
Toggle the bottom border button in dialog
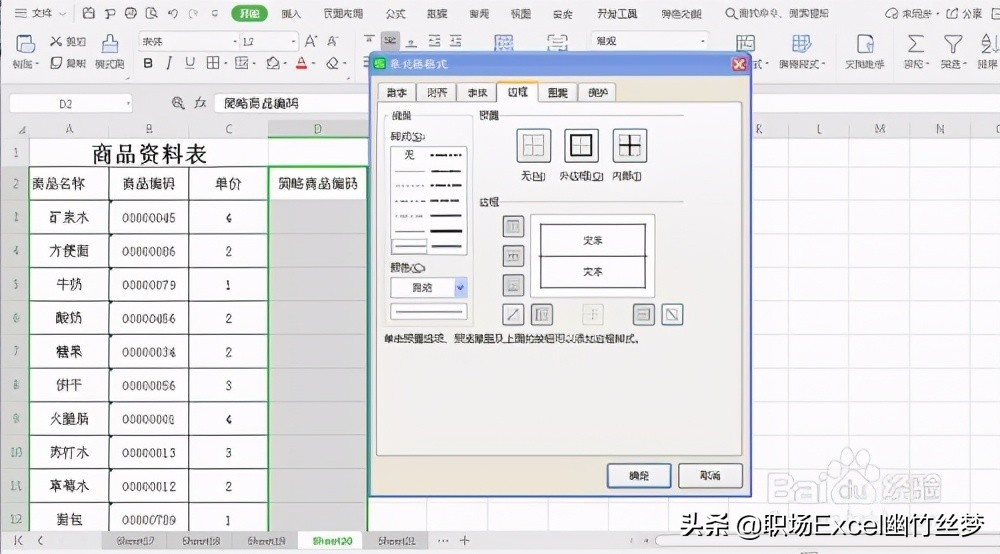tap(513, 285)
